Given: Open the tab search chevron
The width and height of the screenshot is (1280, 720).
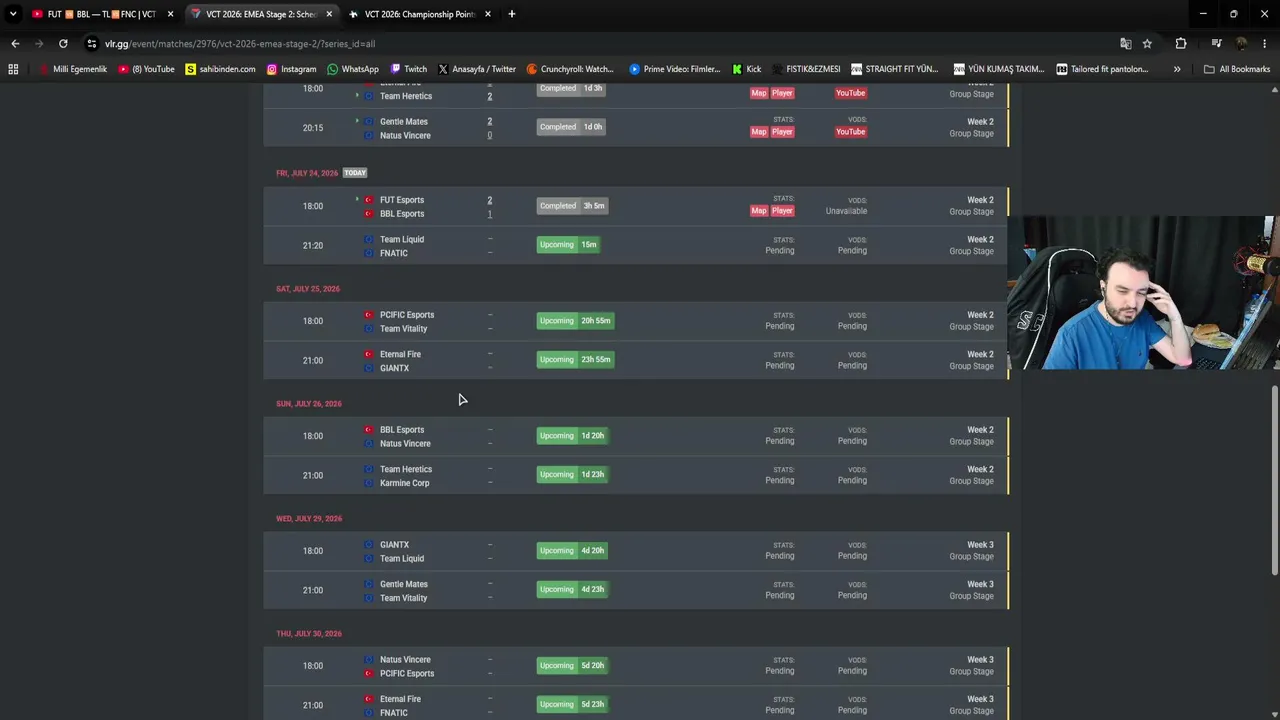Looking at the screenshot, I should (13, 14).
